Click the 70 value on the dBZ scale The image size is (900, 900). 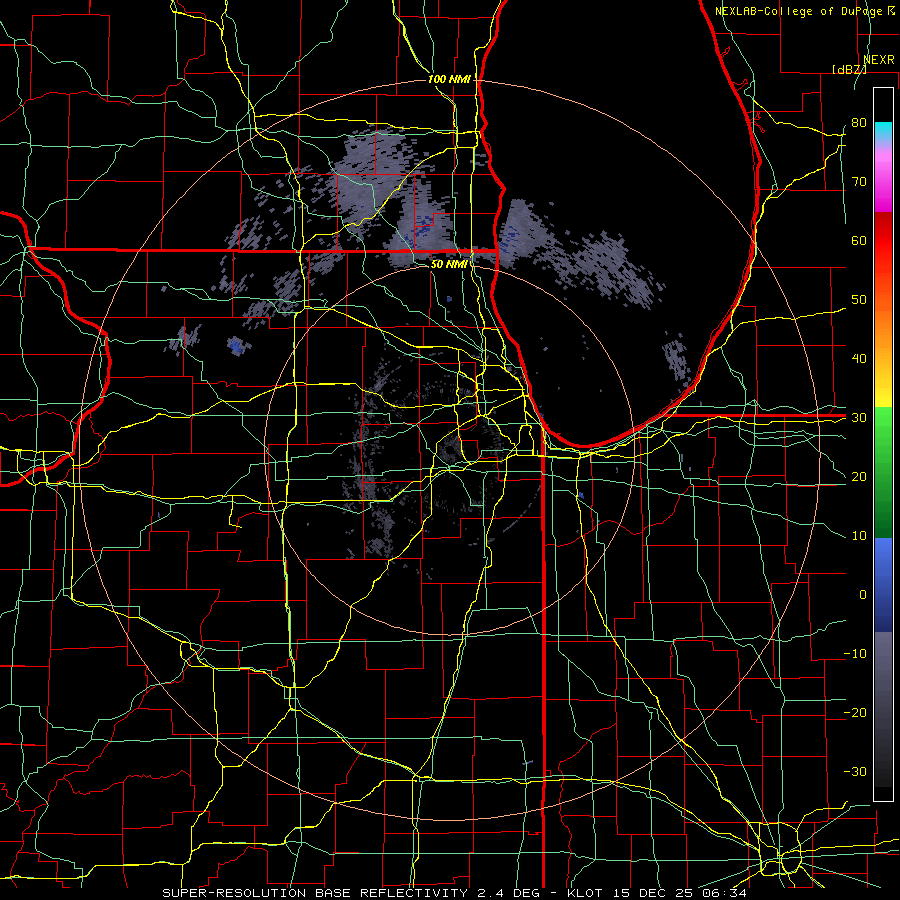click(859, 182)
